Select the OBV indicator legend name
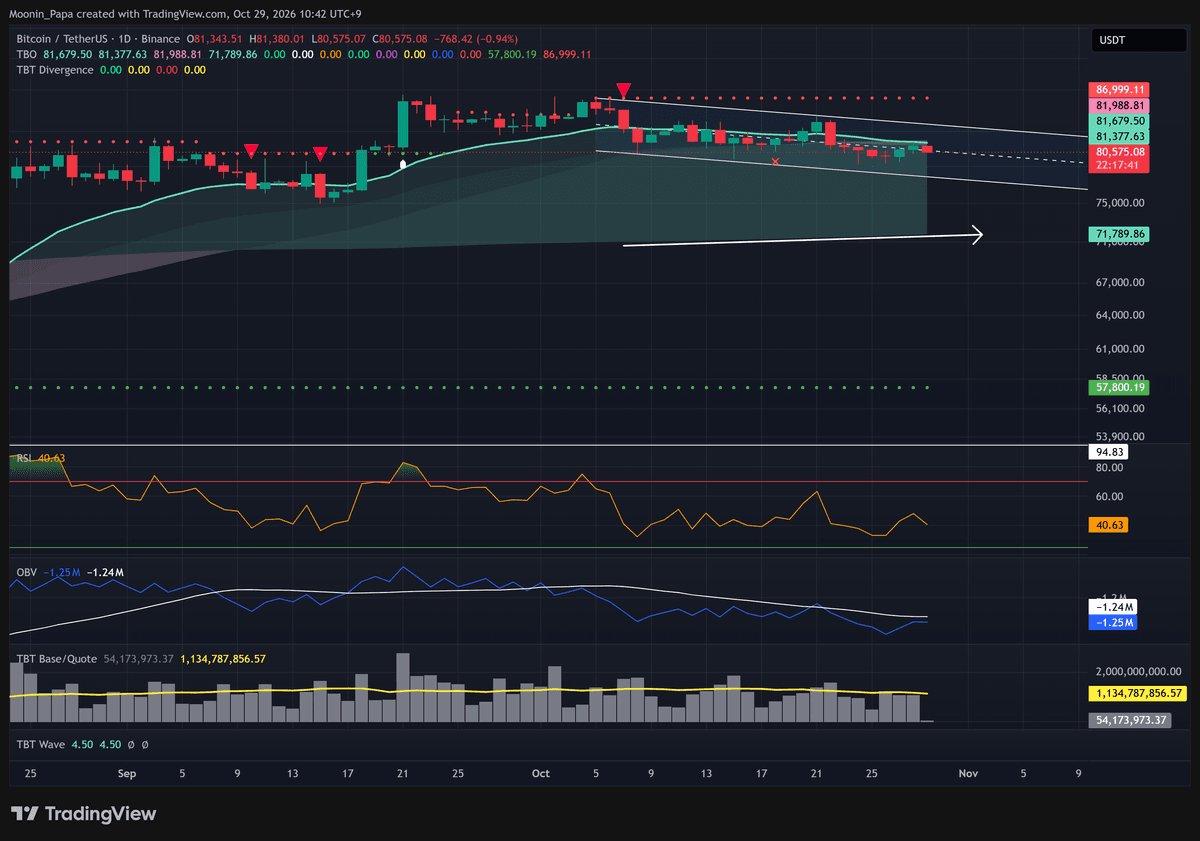The height and width of the screenshot is (841, 1200). pyautogui.click(x=28, y=572)
